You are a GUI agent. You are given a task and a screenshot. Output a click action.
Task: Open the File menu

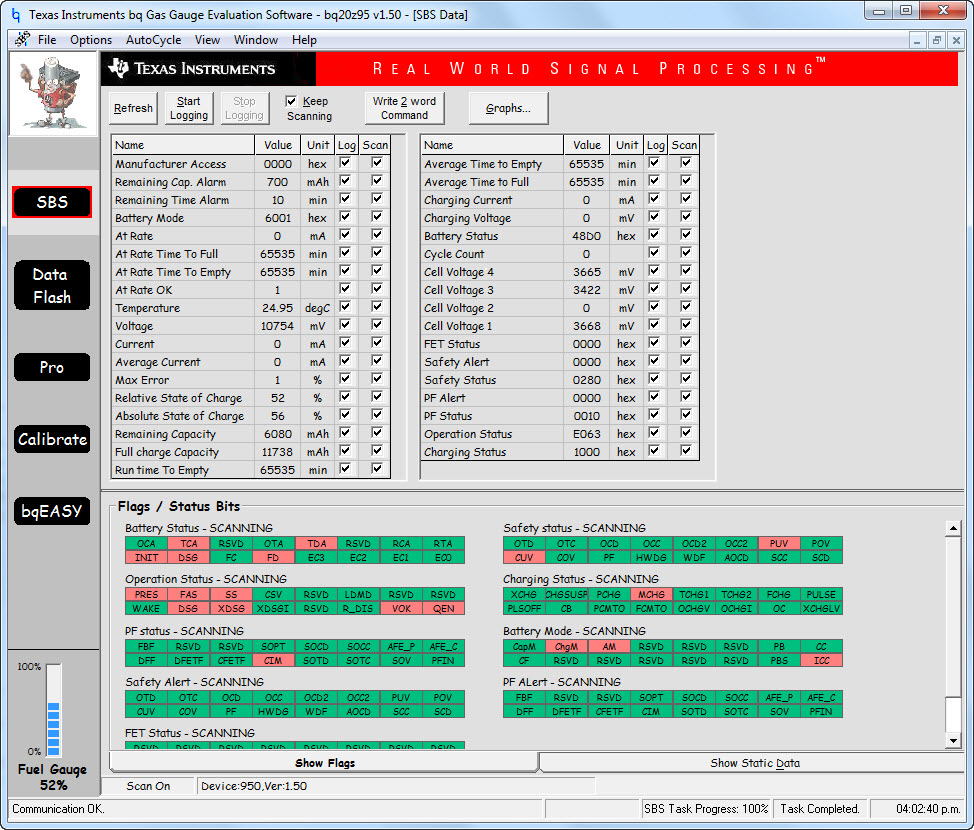point(47,40)
